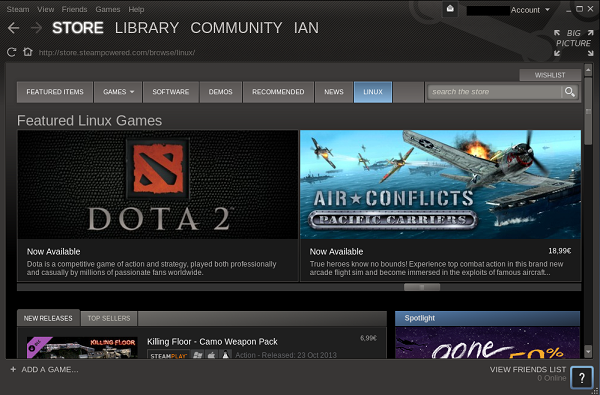Viewport: 600px width, 395px height.
Task: Click the featured games horizontal slider handle
Action: [422, 287]
